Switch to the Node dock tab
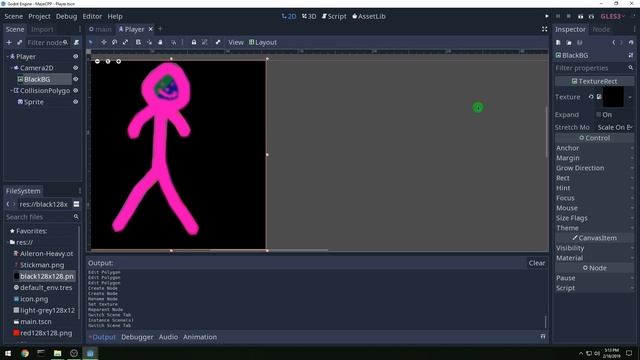 point(601,29)
